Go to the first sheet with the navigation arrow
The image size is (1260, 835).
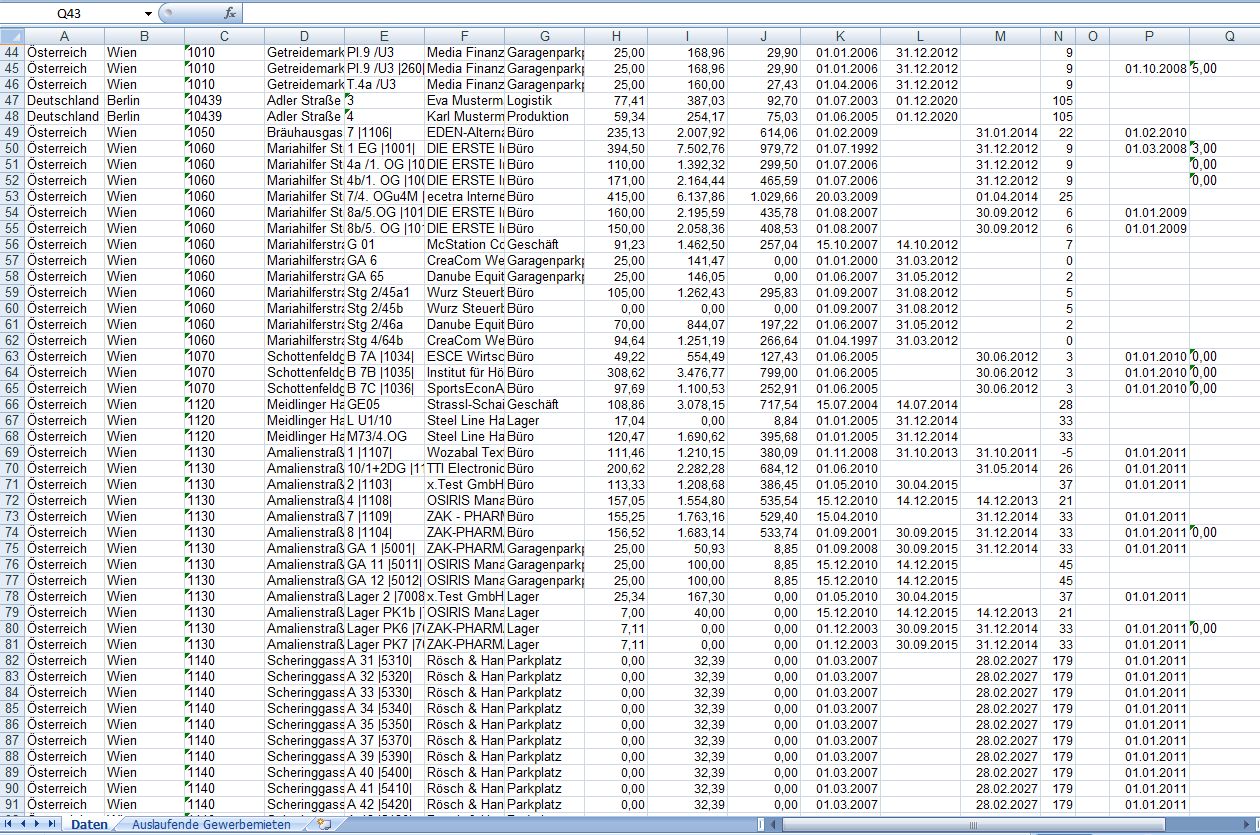coord(9,825)
